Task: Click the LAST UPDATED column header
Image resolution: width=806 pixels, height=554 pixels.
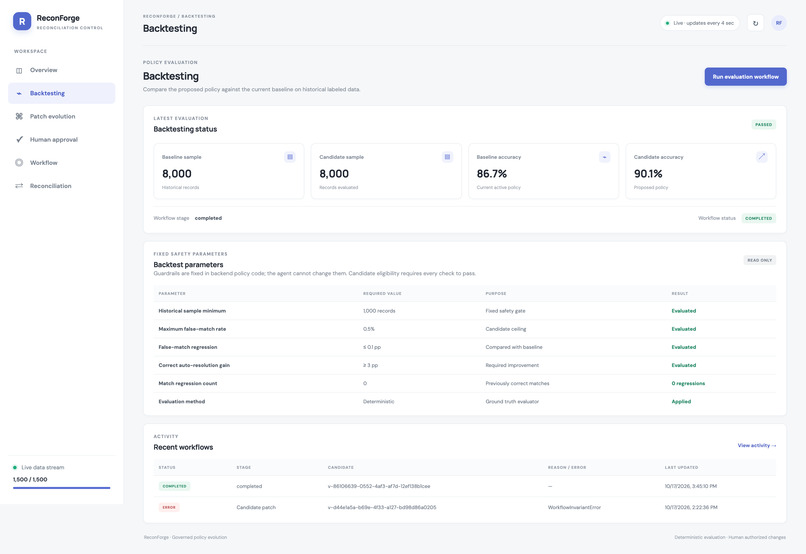Action: [681, 468]
